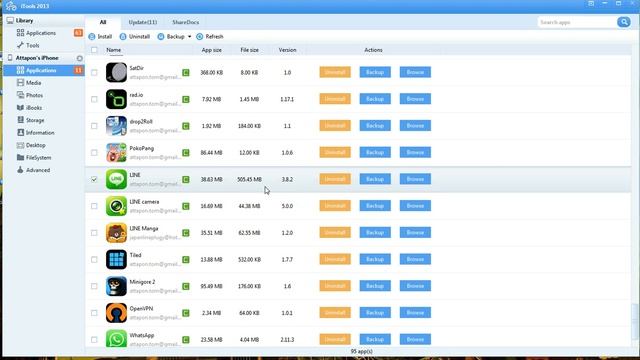
Task: Open Media in the device sidebar
Action: pos(29,83)
